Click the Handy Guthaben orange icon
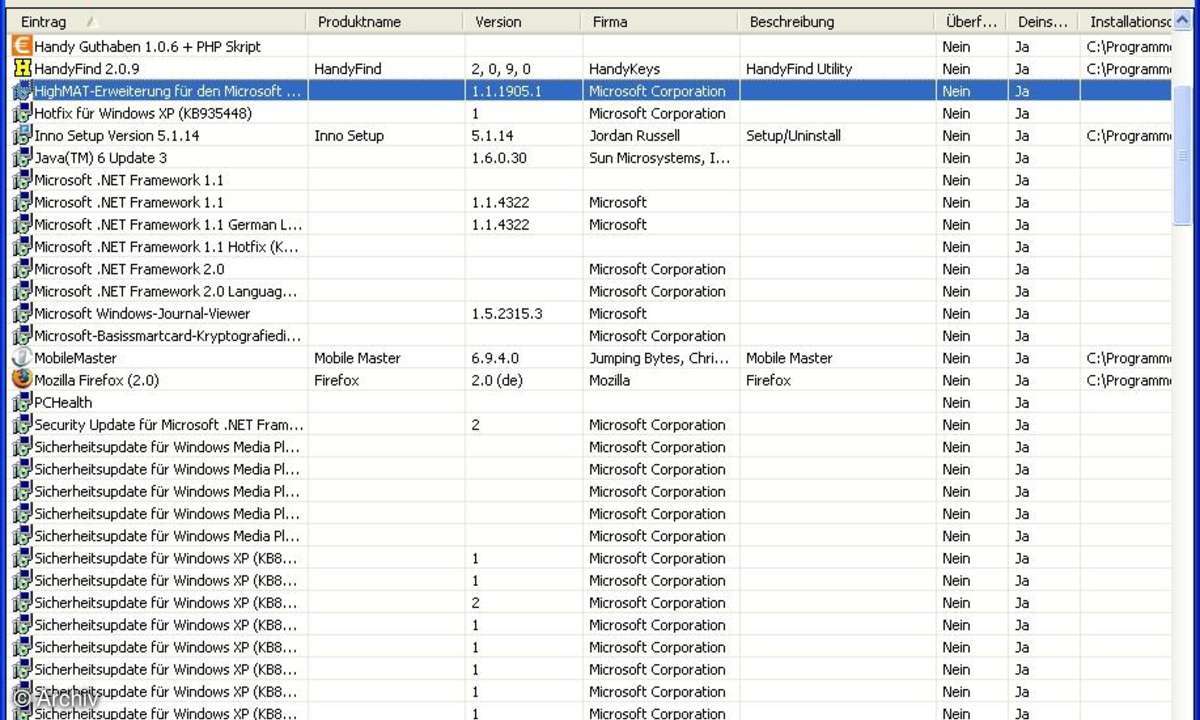 tap(21, 46)
